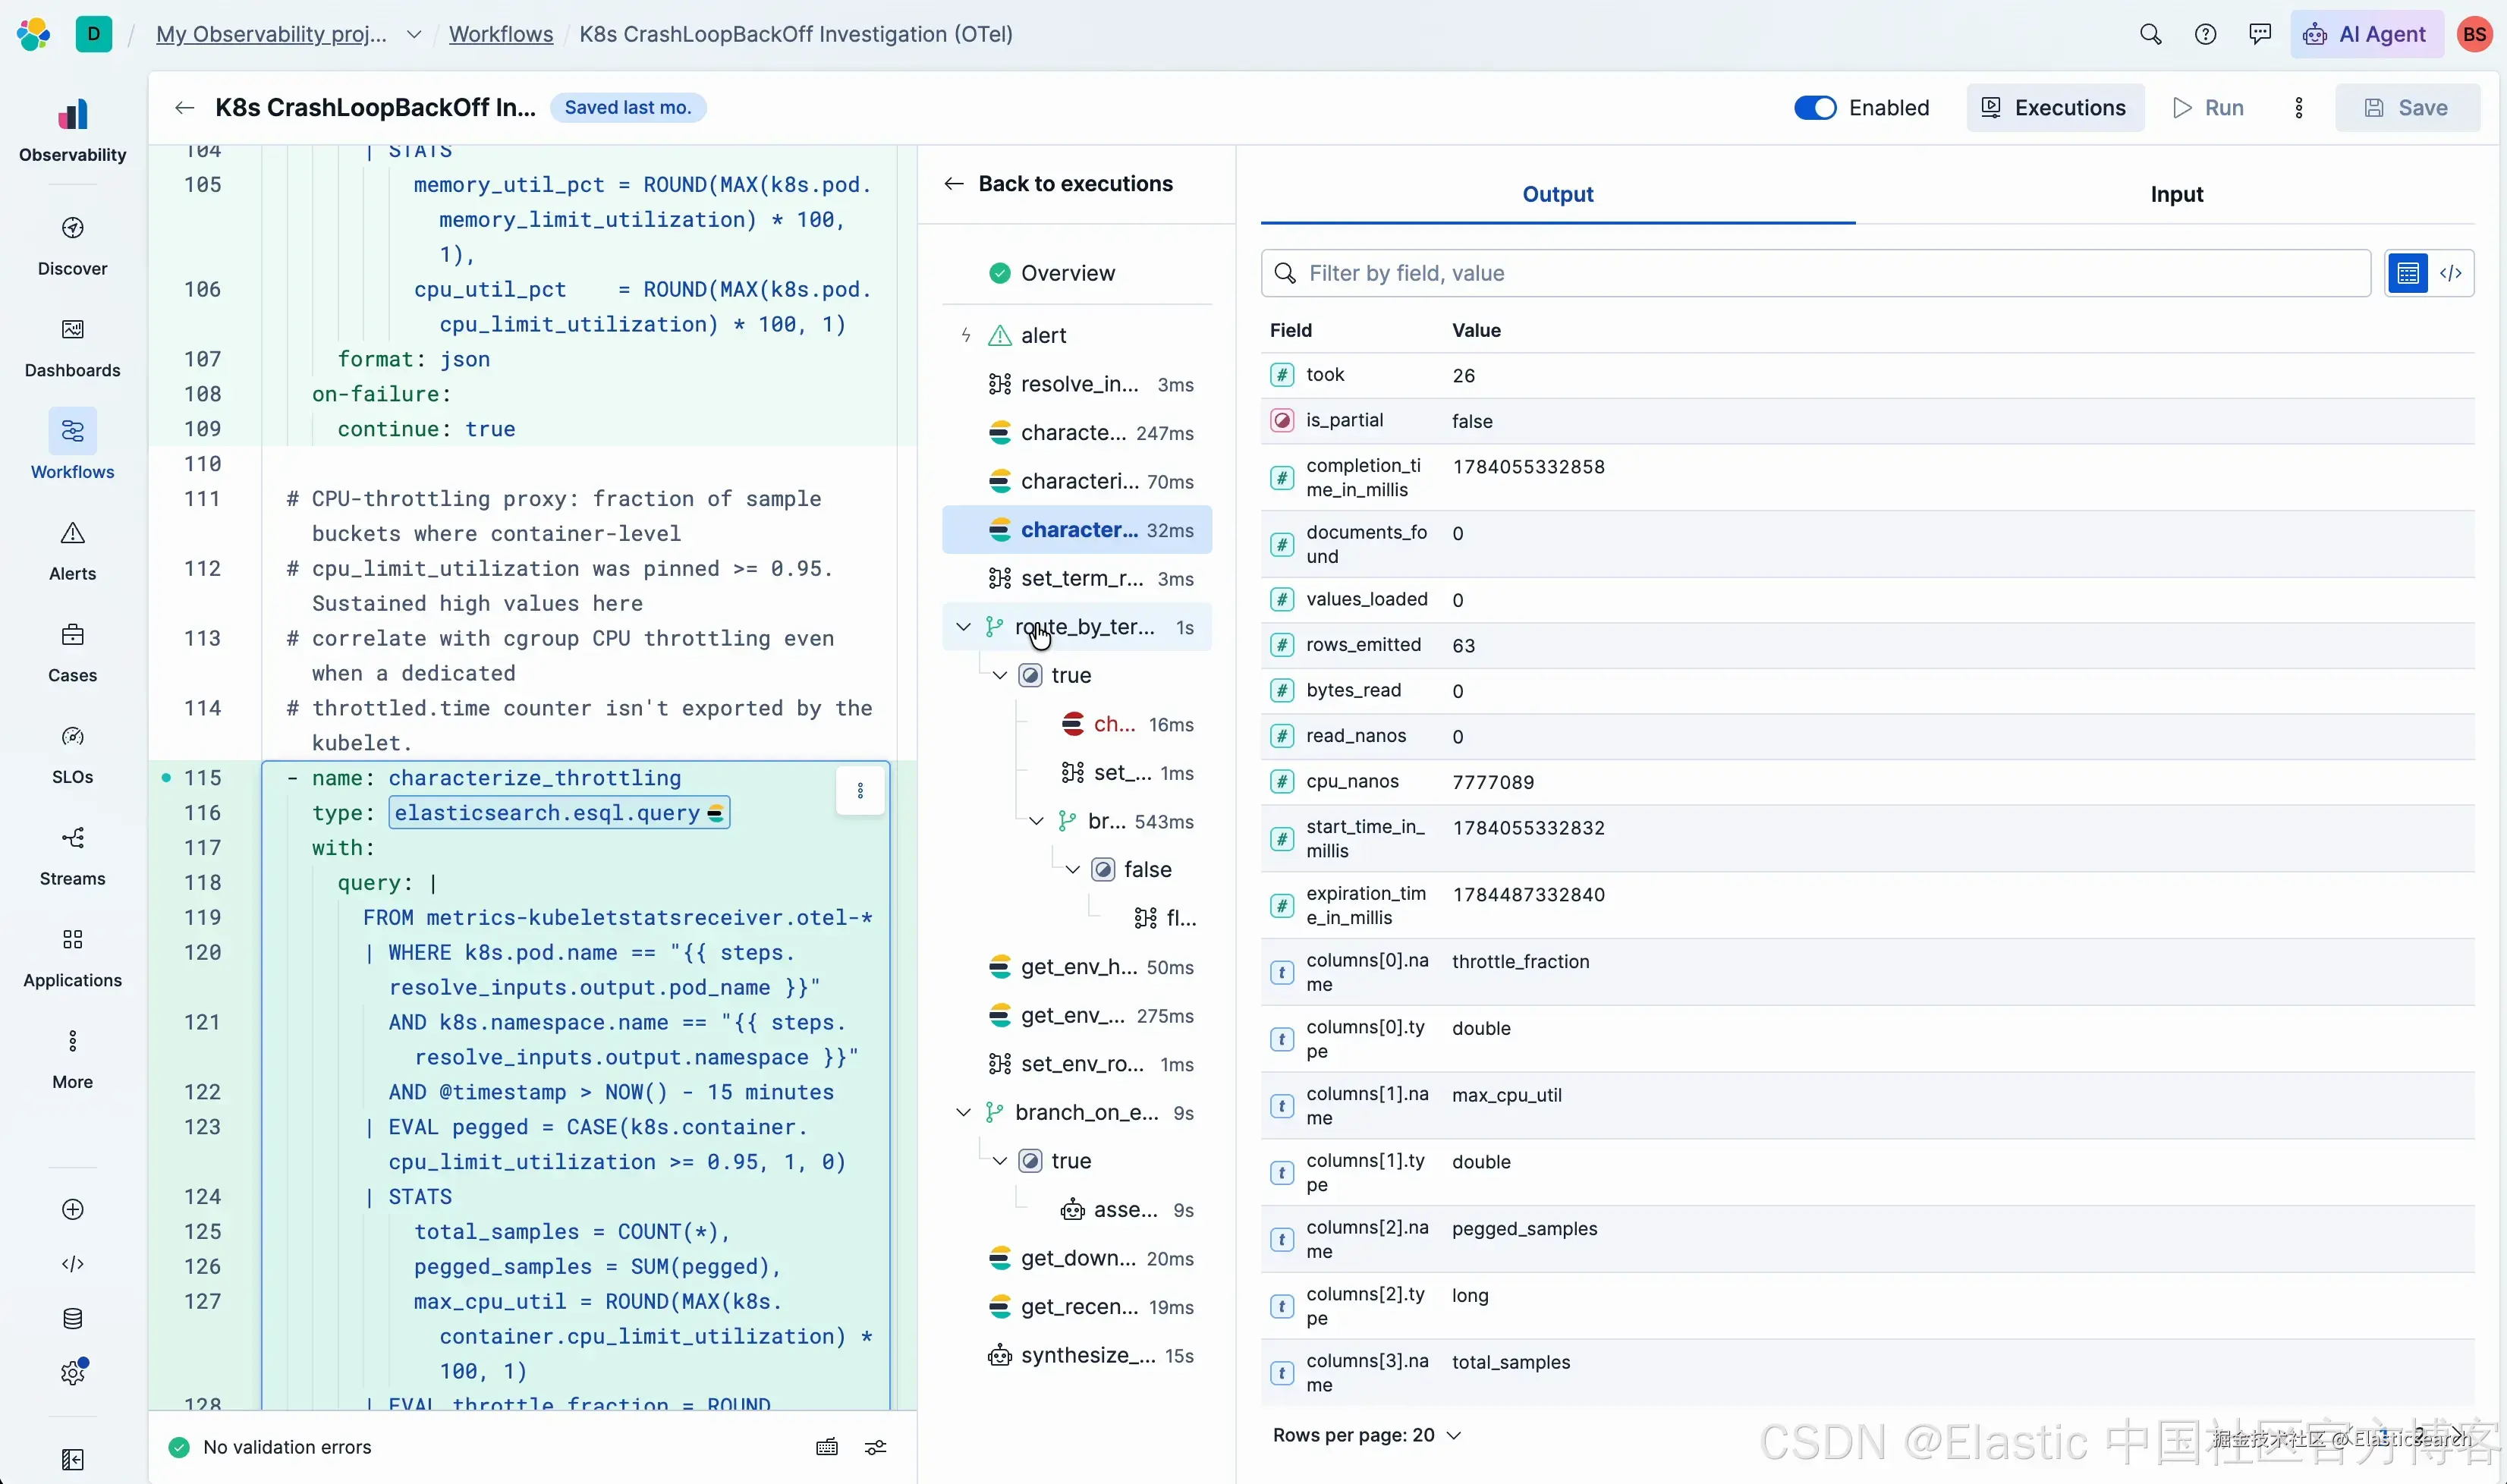Select the synthesize_... step, 15s
The width and height of the screenshot is (2507, 1484).
(1076, 1355)
